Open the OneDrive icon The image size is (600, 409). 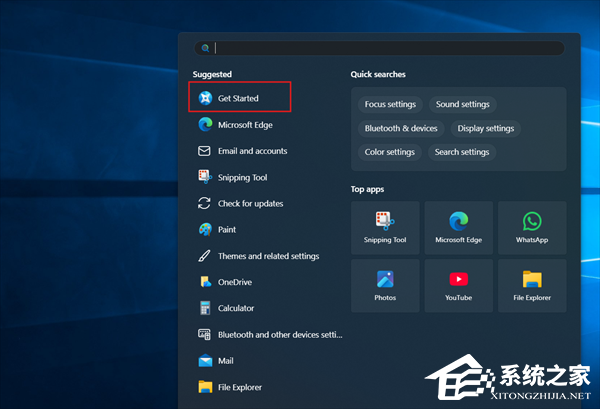tap(205, 282)
